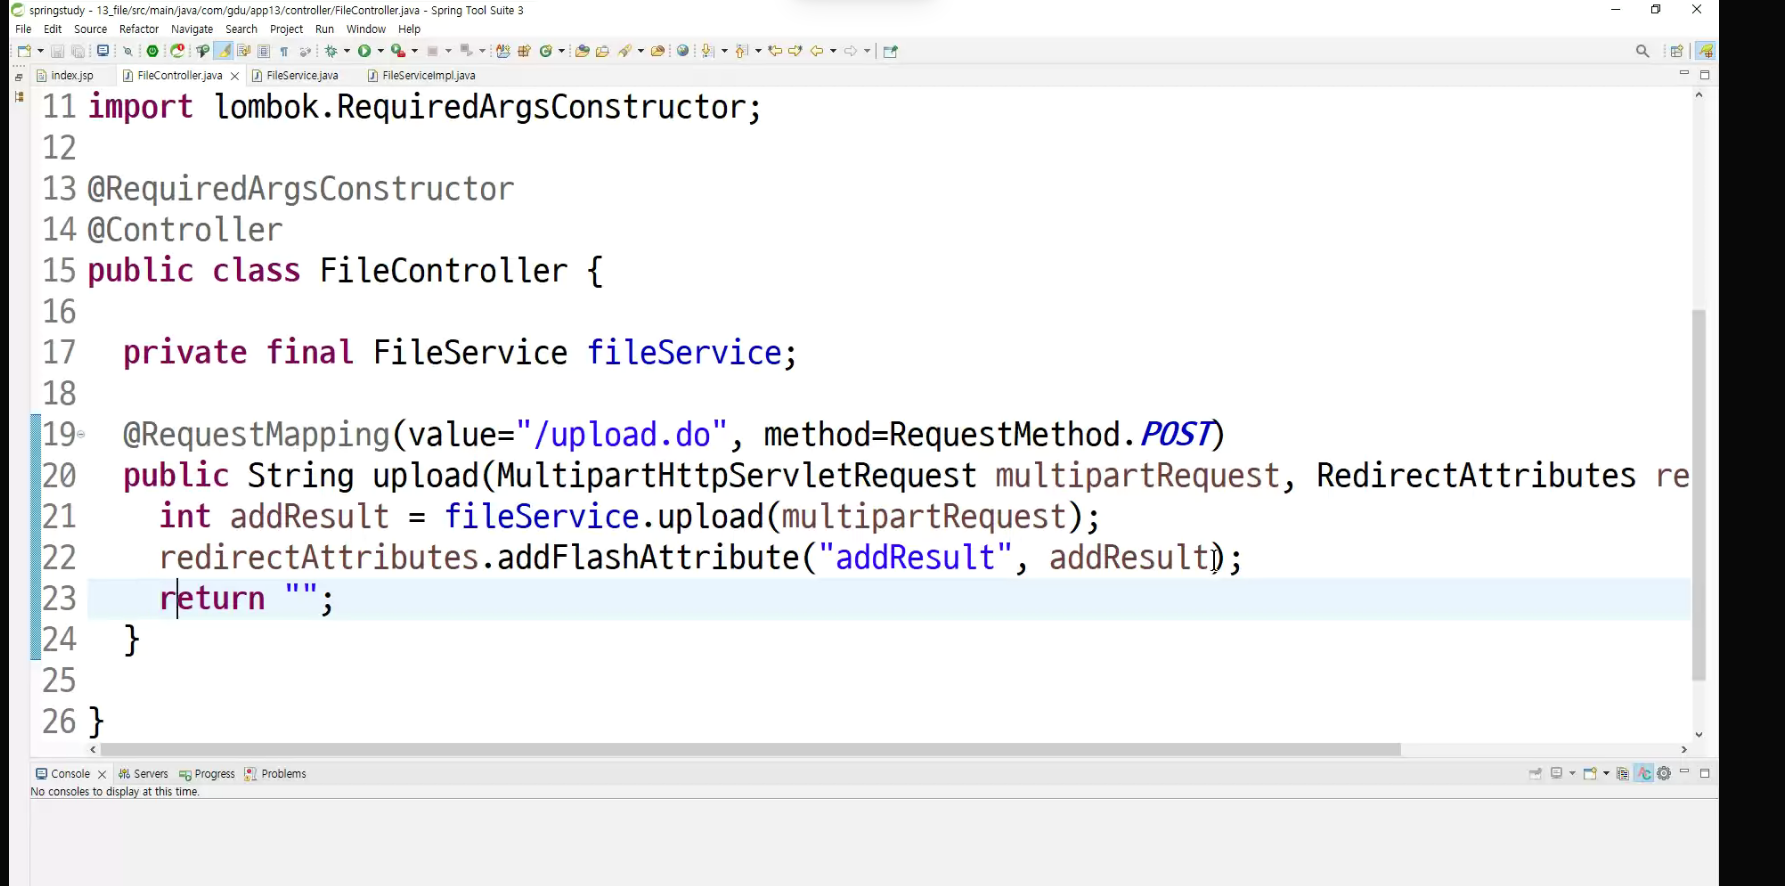Click the Skip All Breakpoints icon

[128, 51]
